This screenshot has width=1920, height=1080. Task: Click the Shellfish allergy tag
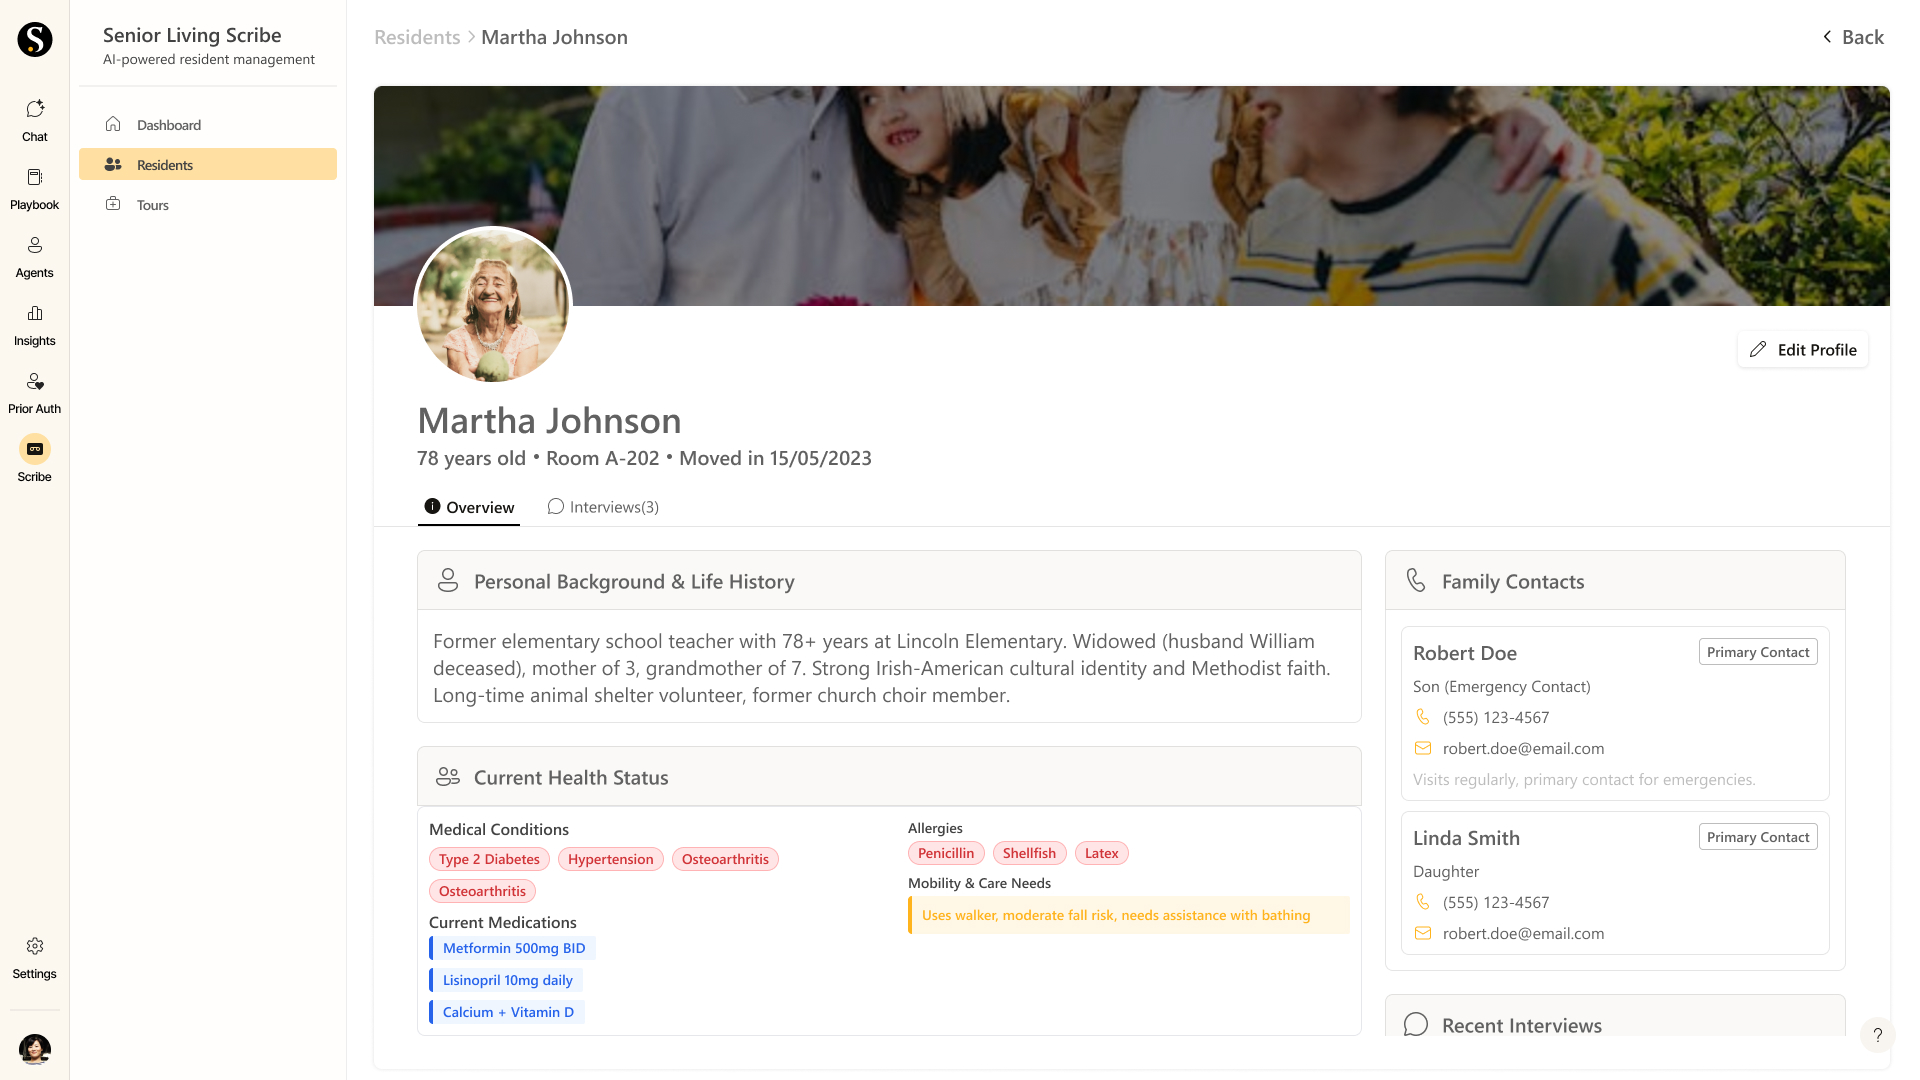(1029, 853)
